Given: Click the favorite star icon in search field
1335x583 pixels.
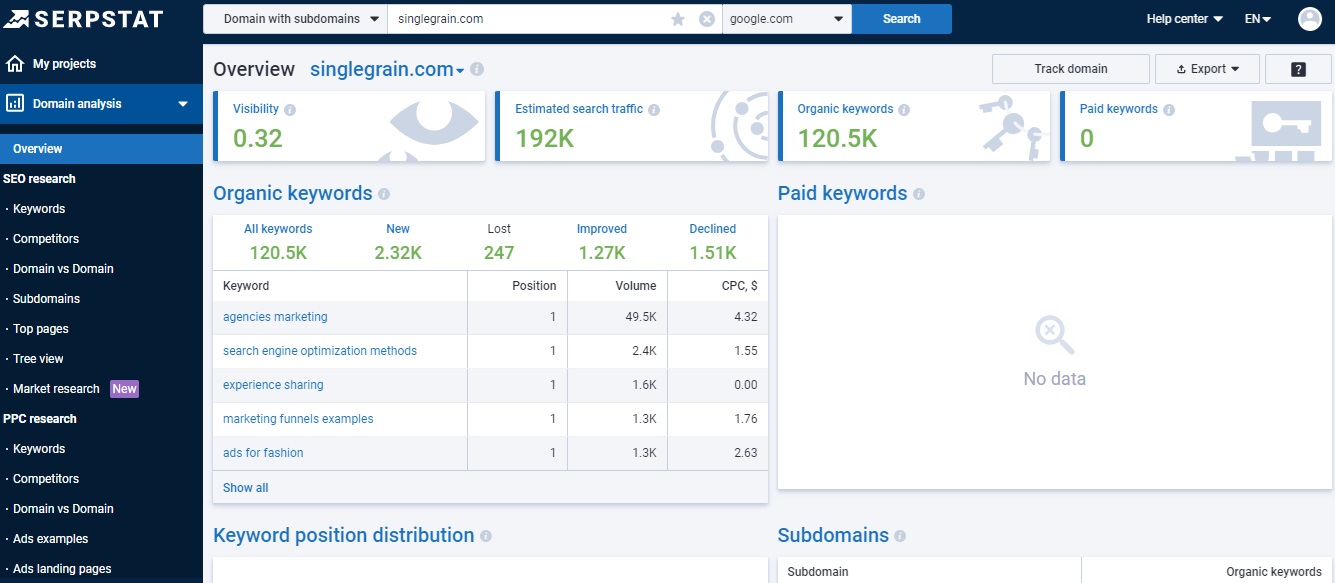Looking at the screenshot, I should click(x=678, y=19).
